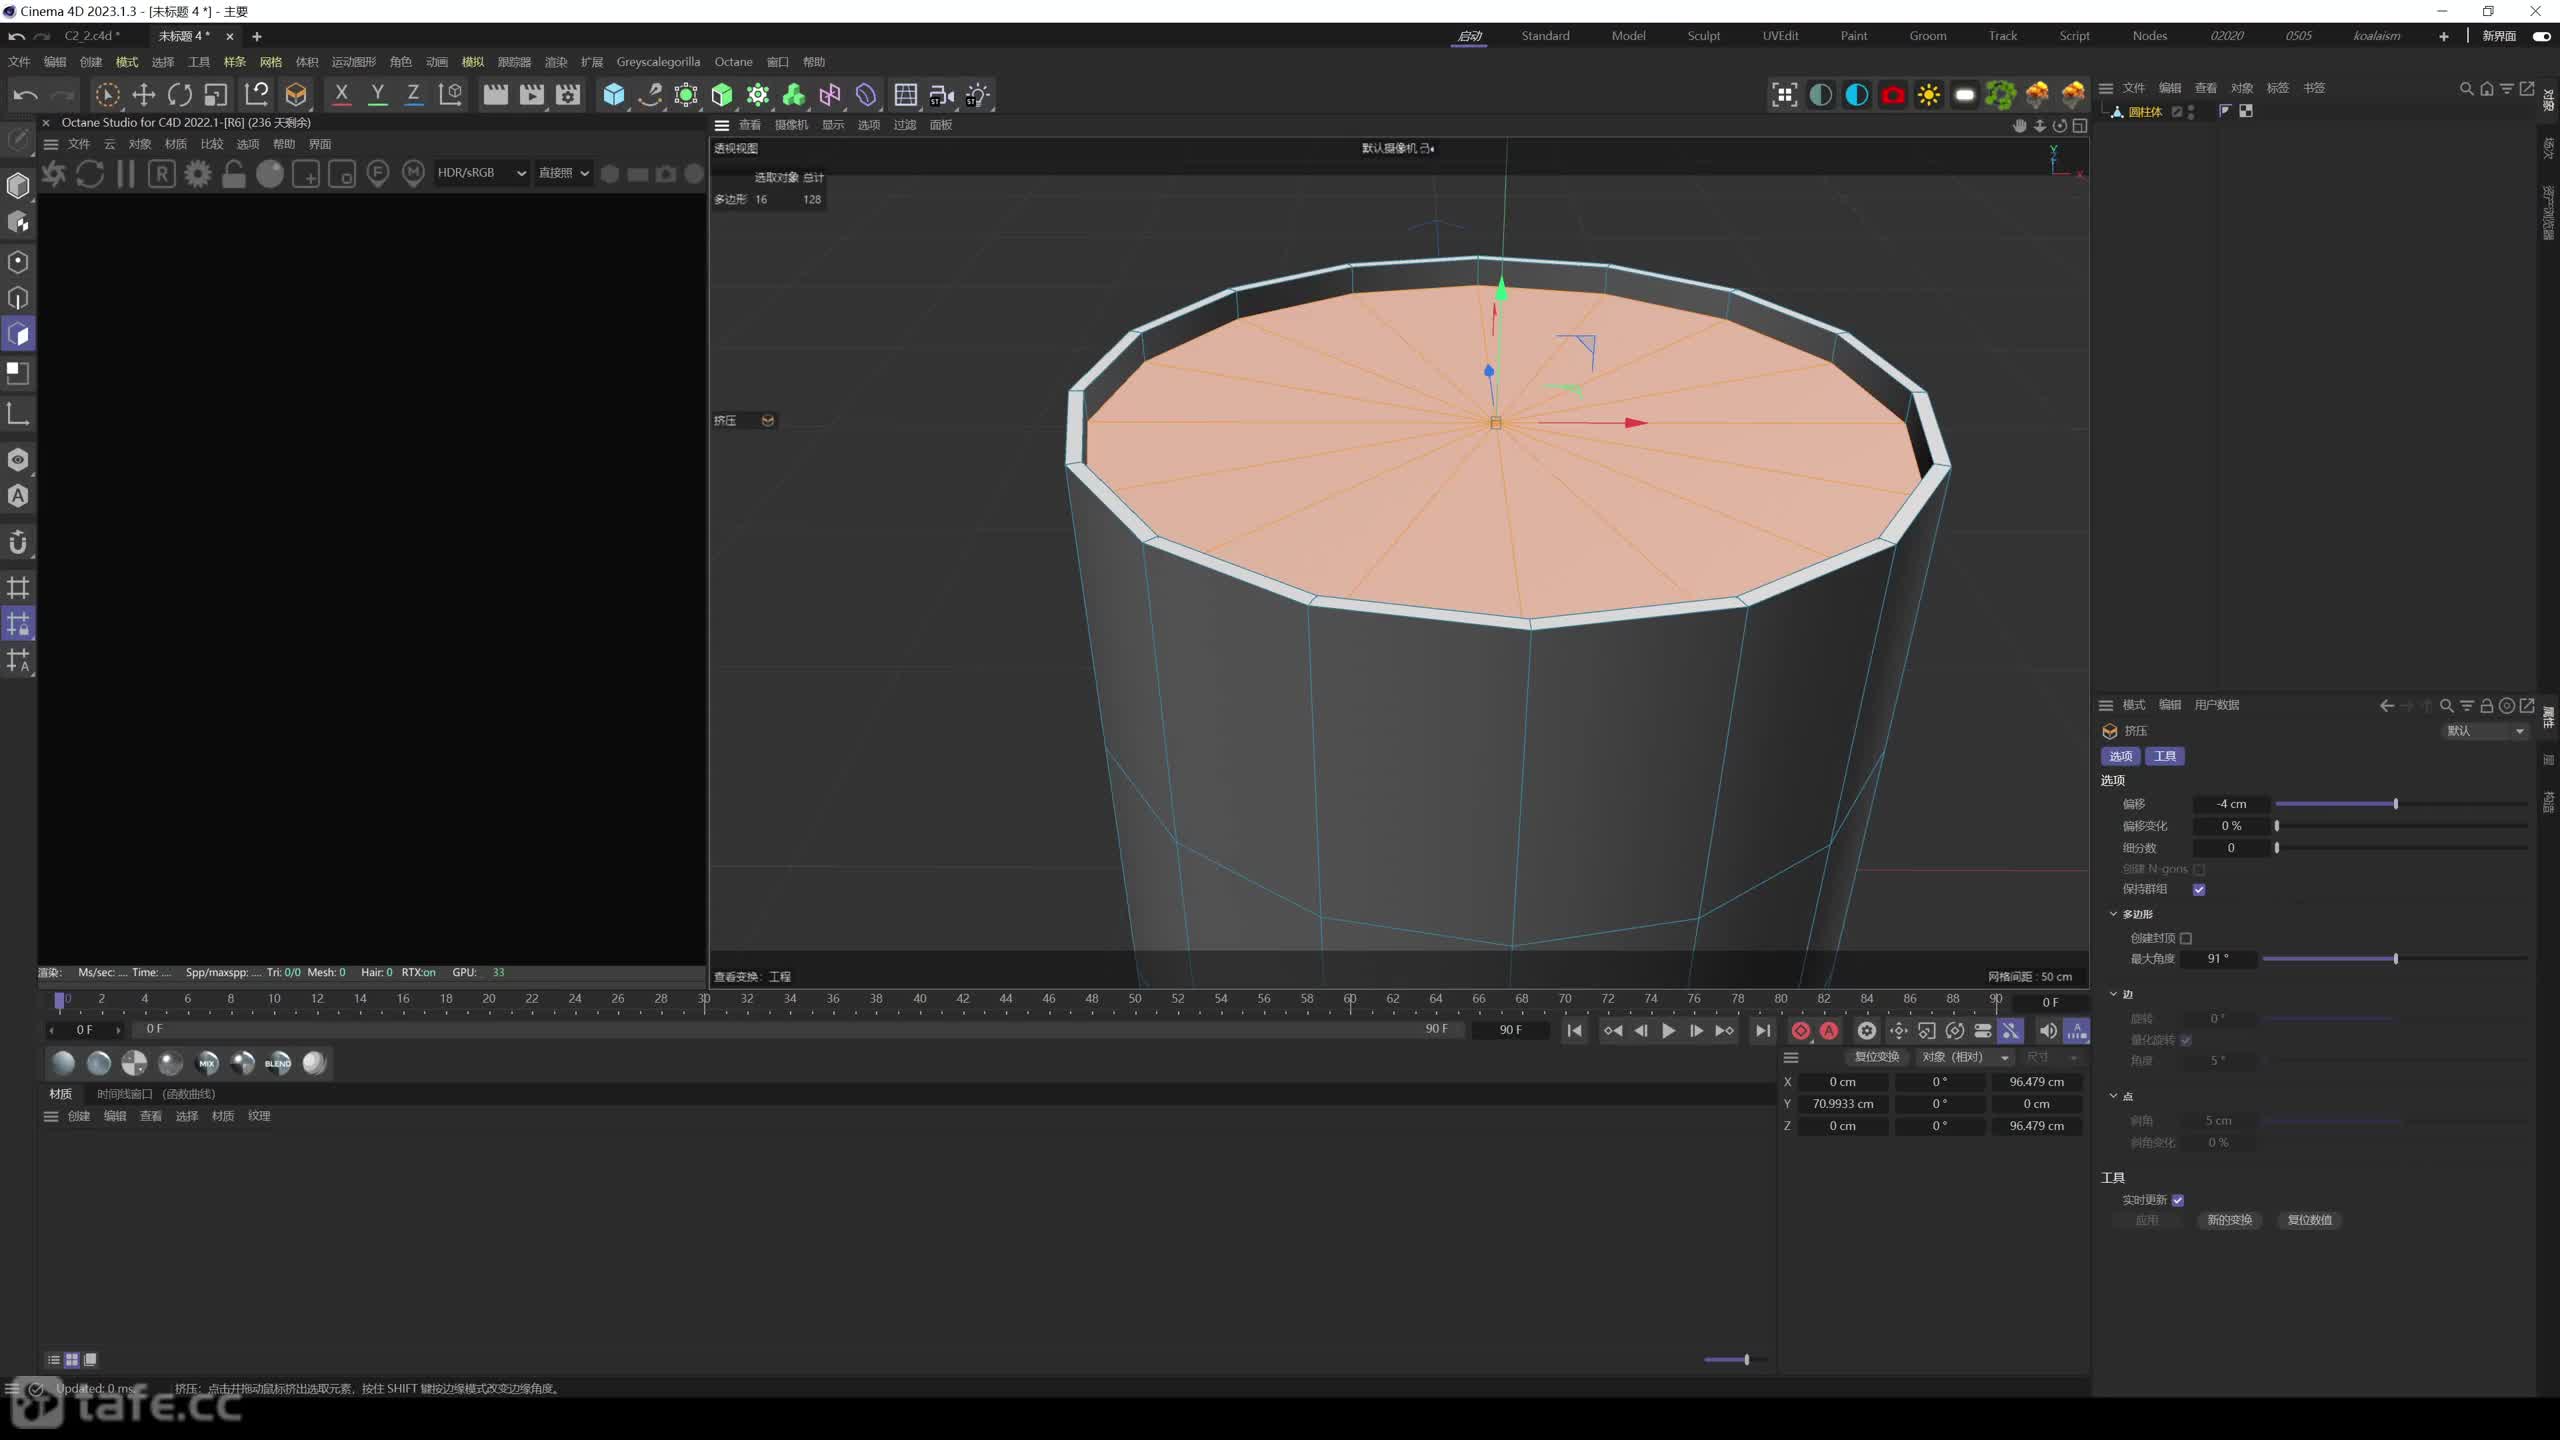This screenshot has height=1440, width=2560.
Task: Add a Cube primitive object
Action: click(614, 95)
